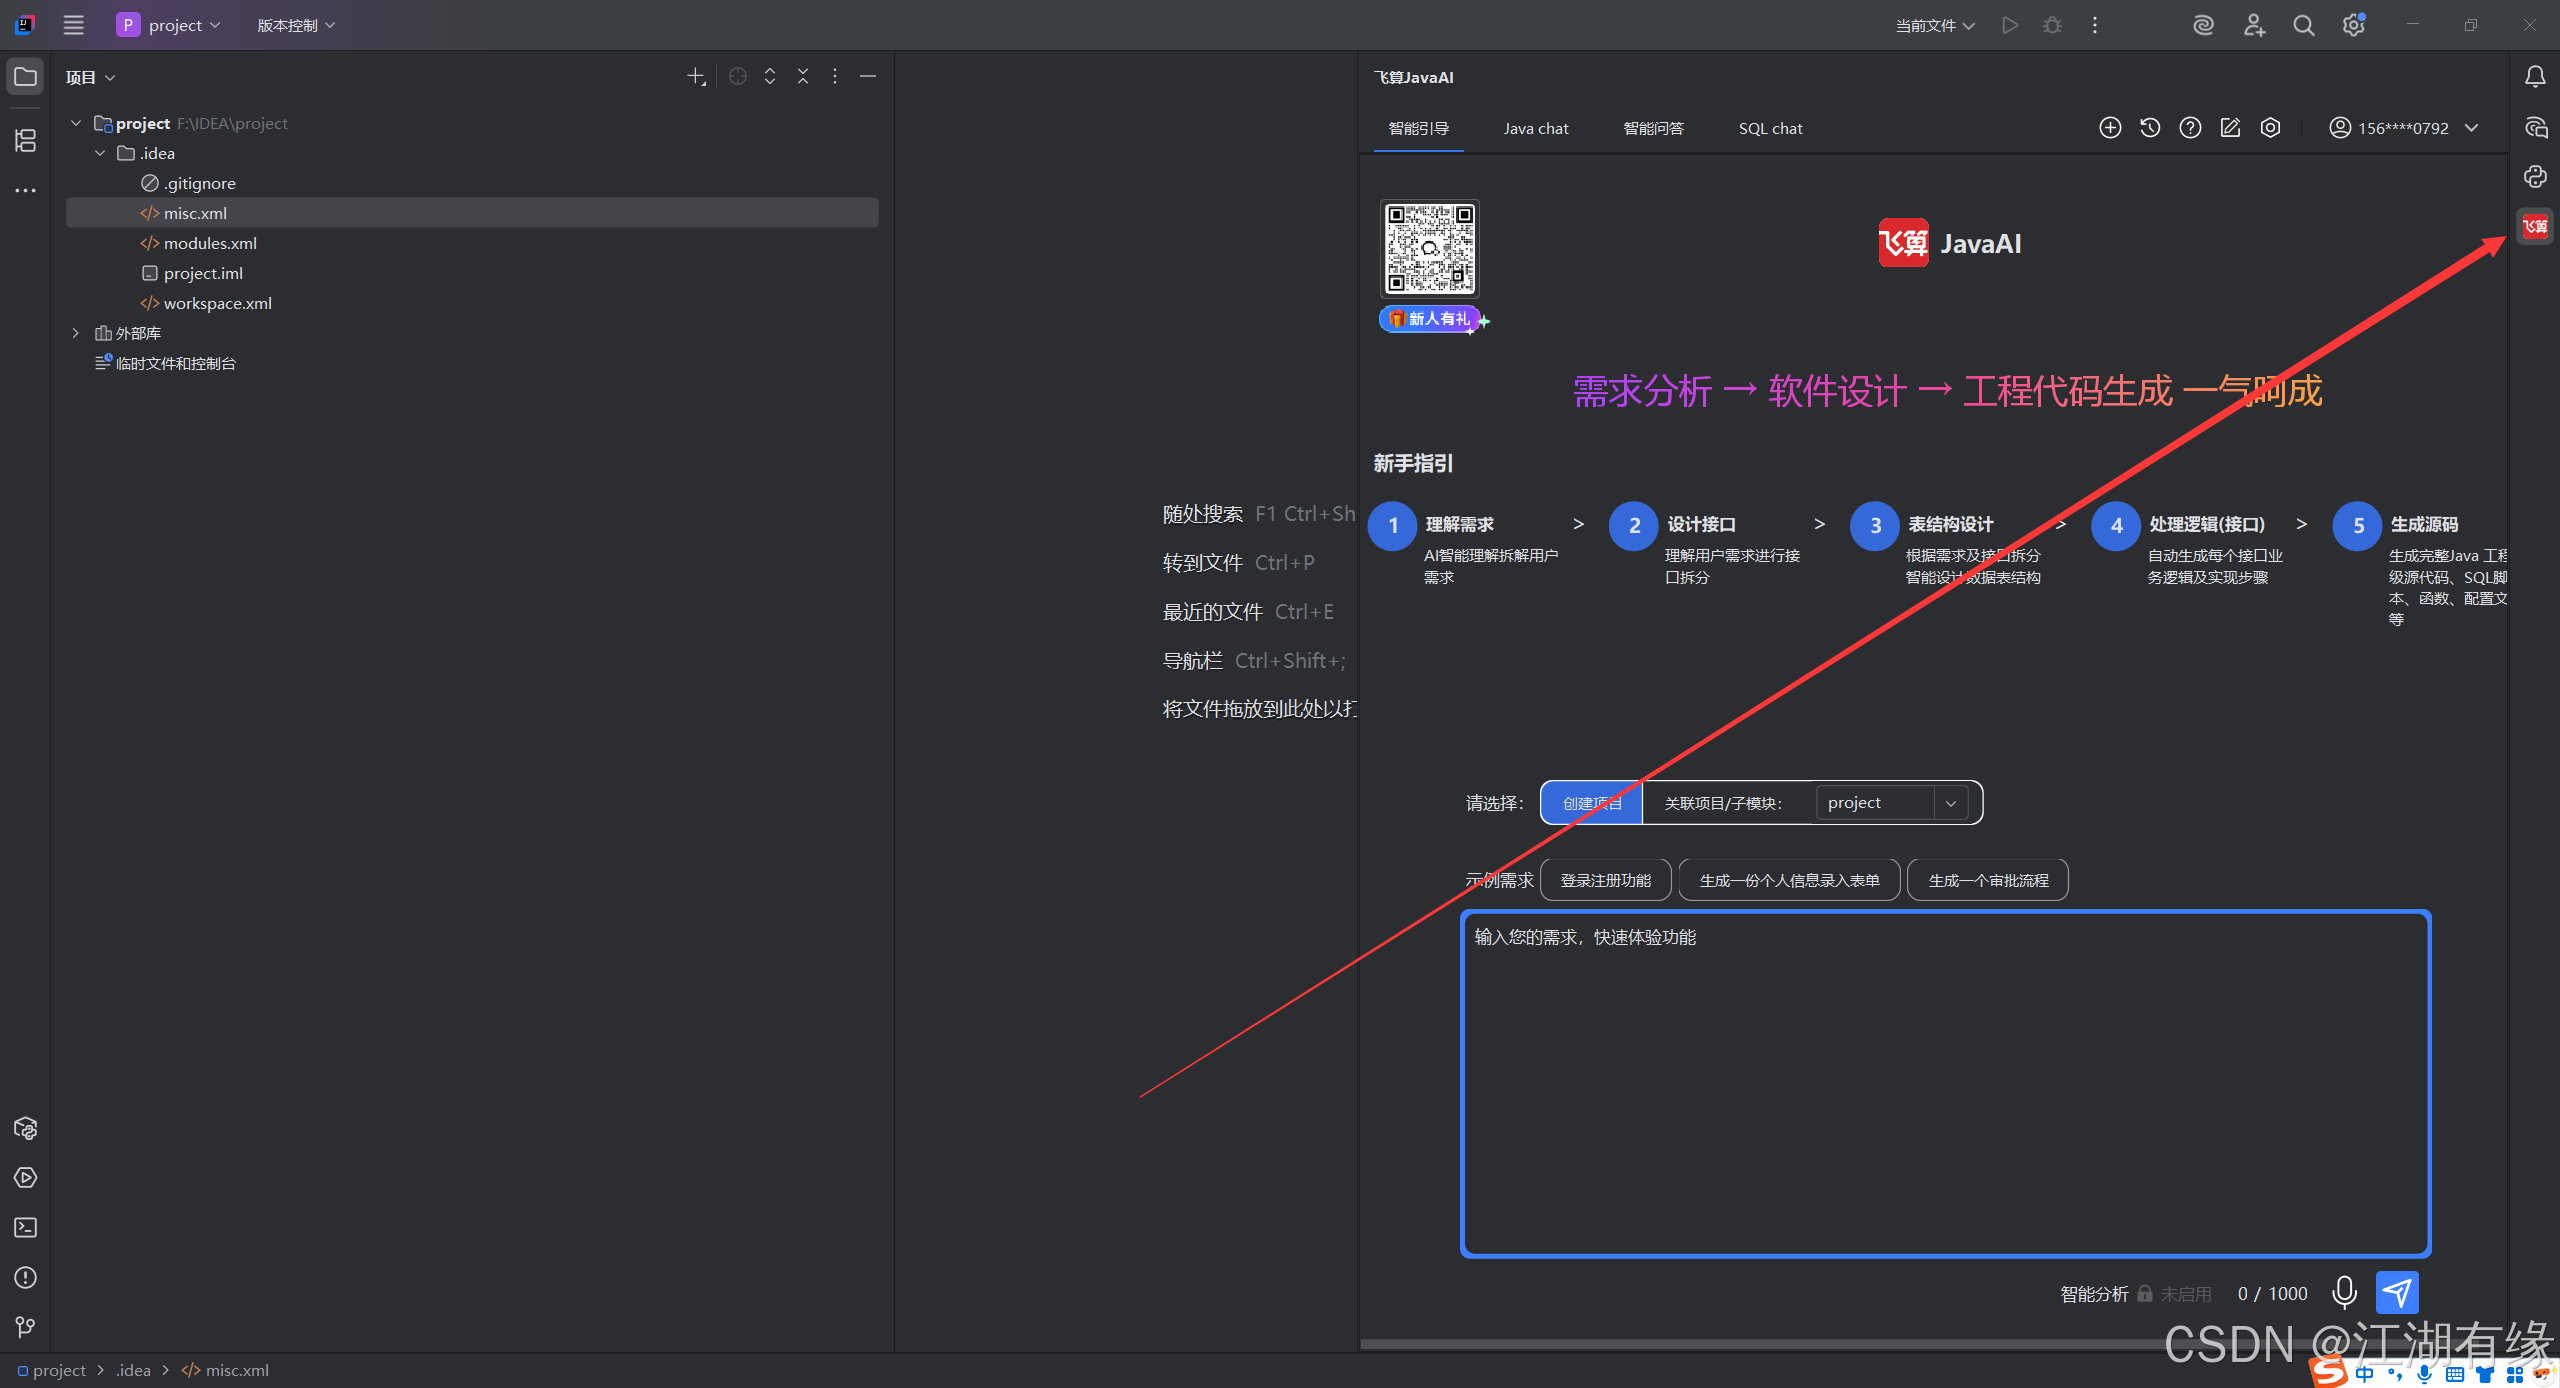Collapse all in project tree
Screen dimensions: 2560x1388
803,77
